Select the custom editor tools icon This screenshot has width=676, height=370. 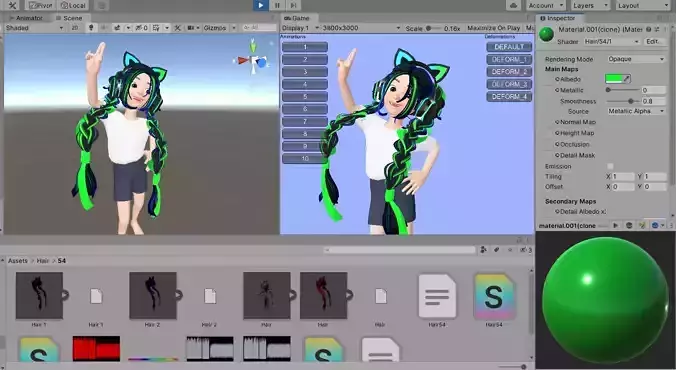(13, 5)
